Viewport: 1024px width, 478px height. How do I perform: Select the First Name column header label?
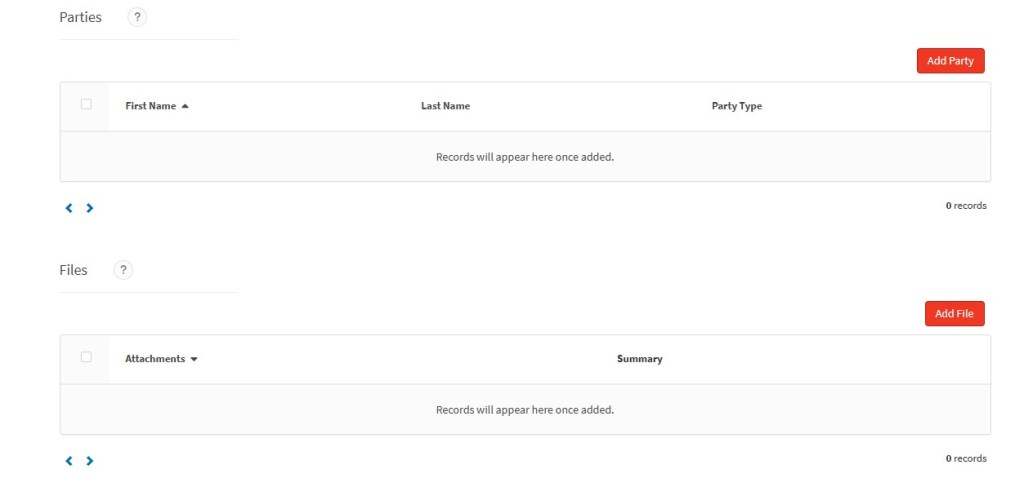pos(151,106)
